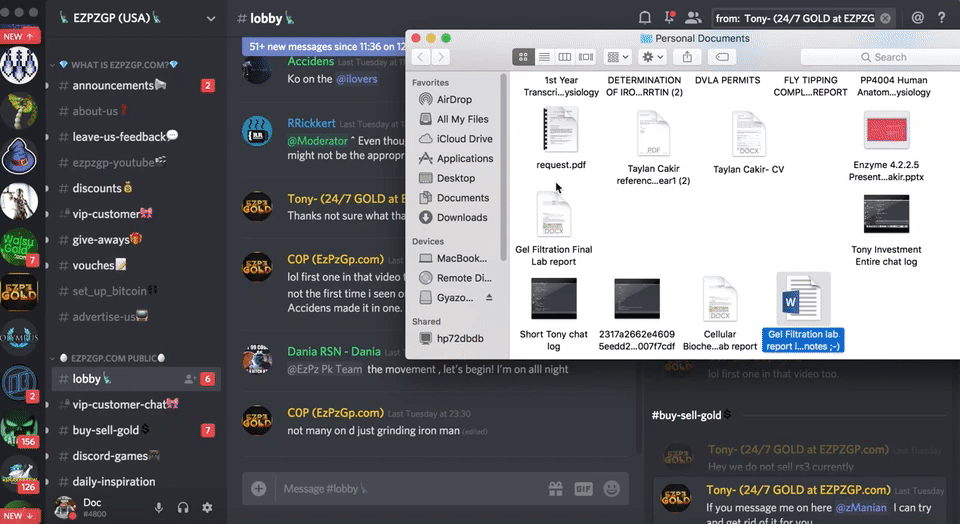This screenshot has width=960, height=524.
Task: Select request.pdf file in Finder
Action: [x=561, y=138]
